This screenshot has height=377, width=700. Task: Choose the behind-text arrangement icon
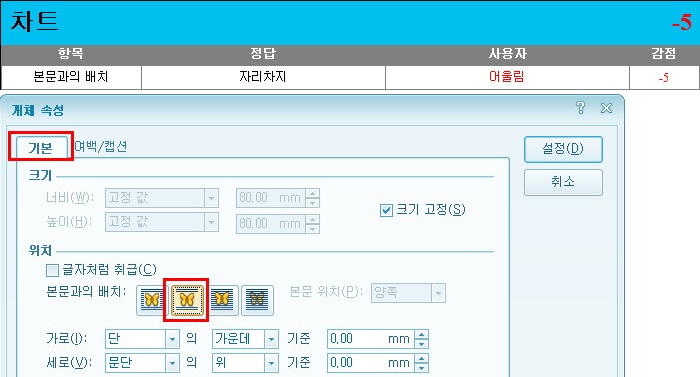click(257, 300)
